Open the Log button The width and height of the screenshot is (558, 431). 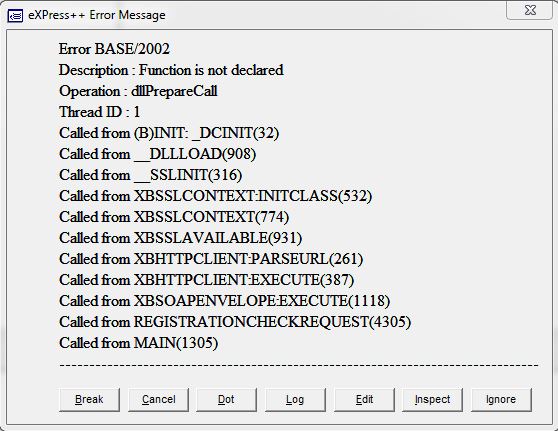(x=295, y=400)
